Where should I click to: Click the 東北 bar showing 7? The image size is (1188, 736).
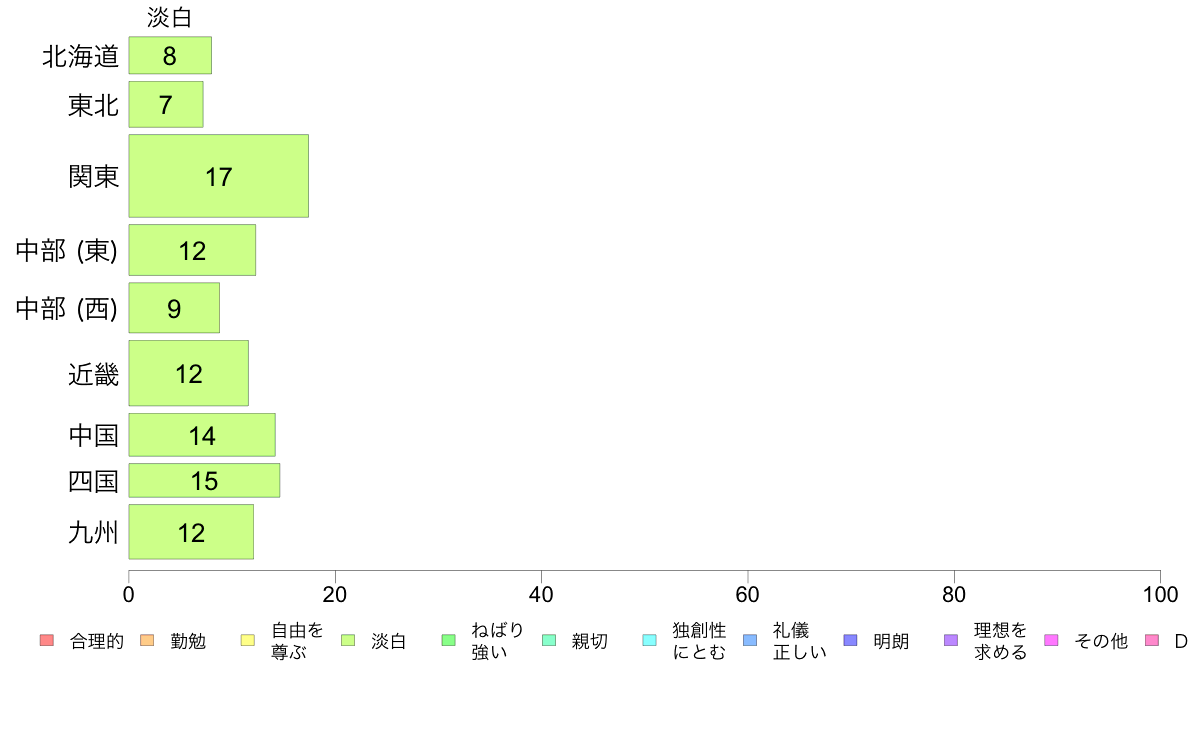(166, 105)
